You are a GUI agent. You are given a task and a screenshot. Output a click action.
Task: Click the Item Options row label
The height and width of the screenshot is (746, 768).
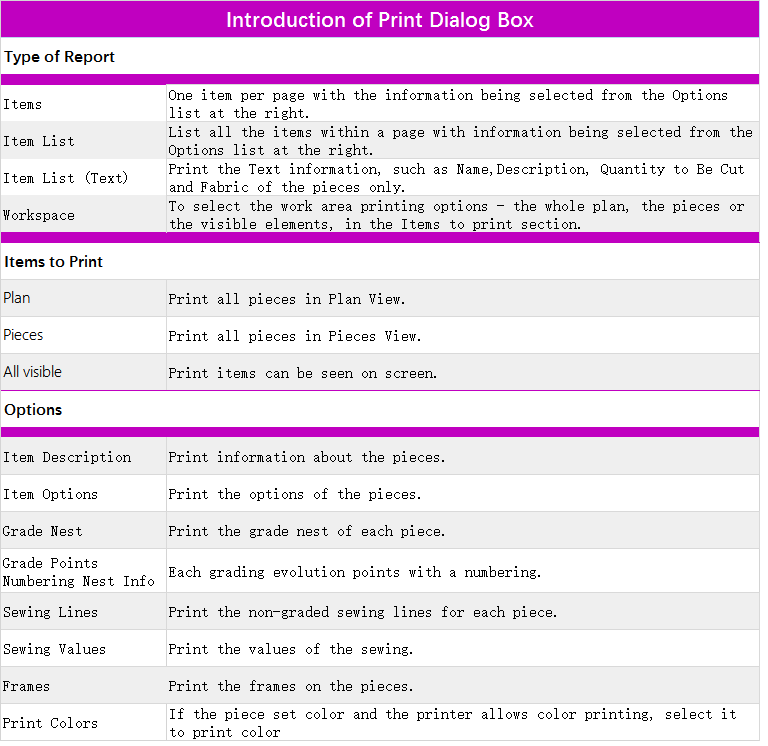(x=50, y=494)
